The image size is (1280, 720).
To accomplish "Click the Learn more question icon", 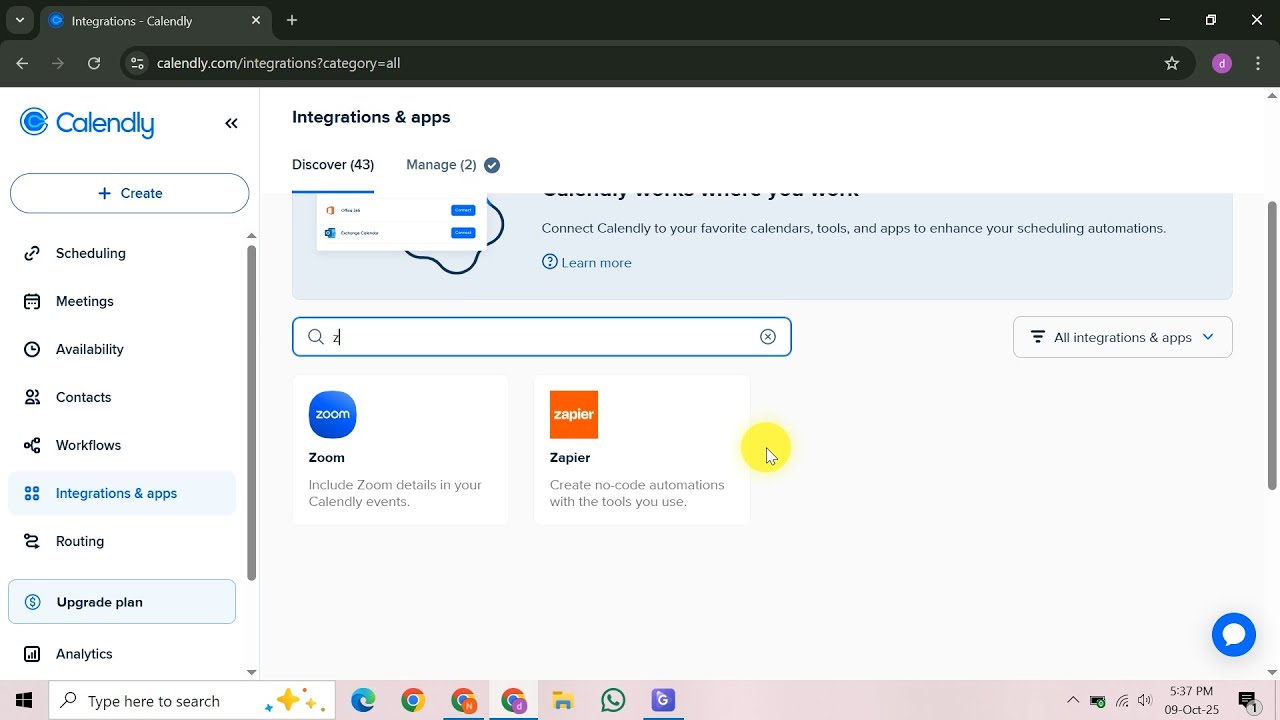I will coord(550,262).
